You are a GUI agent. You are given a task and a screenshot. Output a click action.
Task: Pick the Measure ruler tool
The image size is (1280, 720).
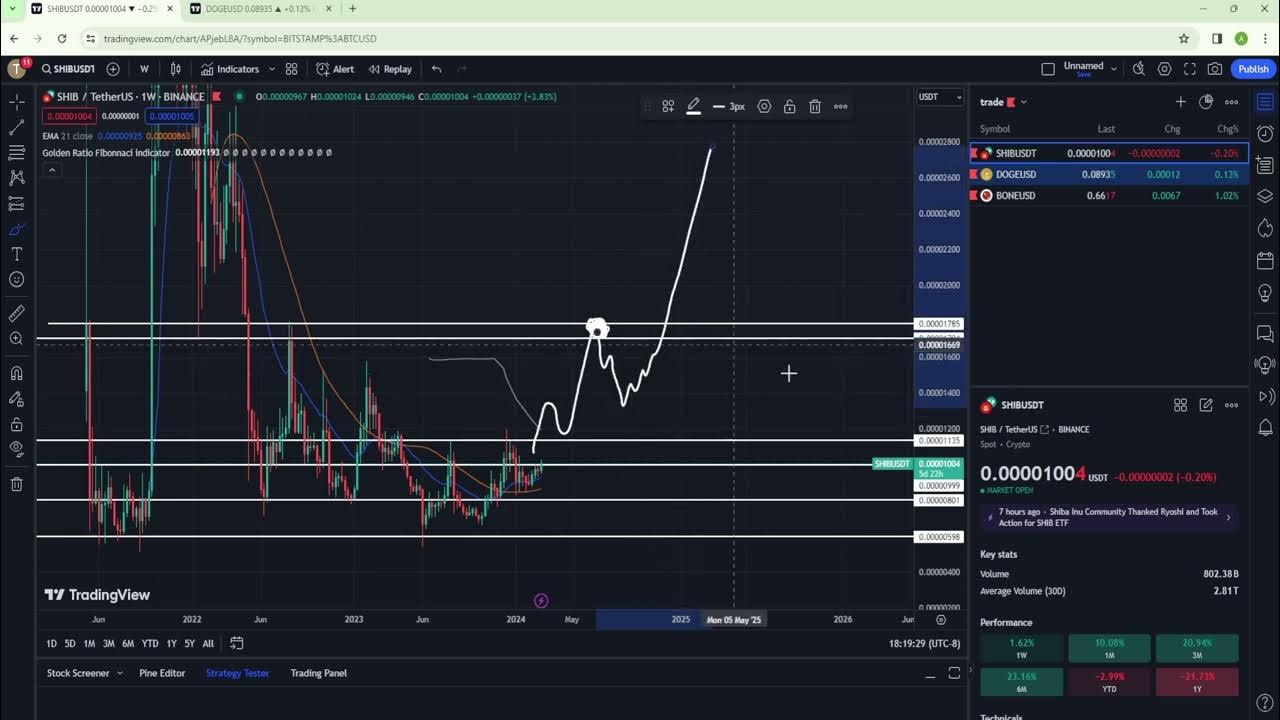click(16, 314)
